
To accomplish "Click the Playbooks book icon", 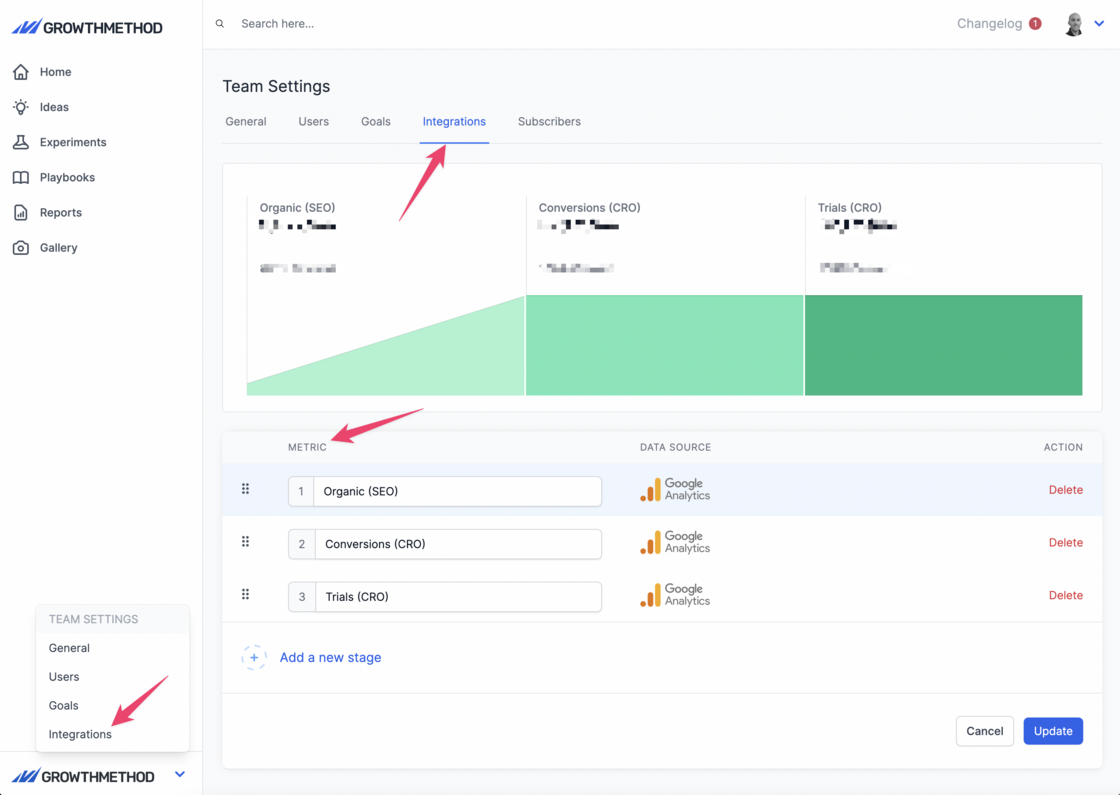I will point(21,176).
